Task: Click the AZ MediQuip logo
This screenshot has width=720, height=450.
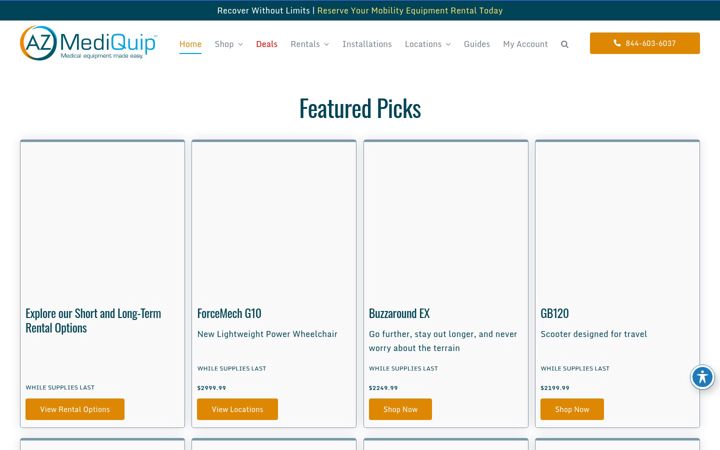Action: pos(88,43)
